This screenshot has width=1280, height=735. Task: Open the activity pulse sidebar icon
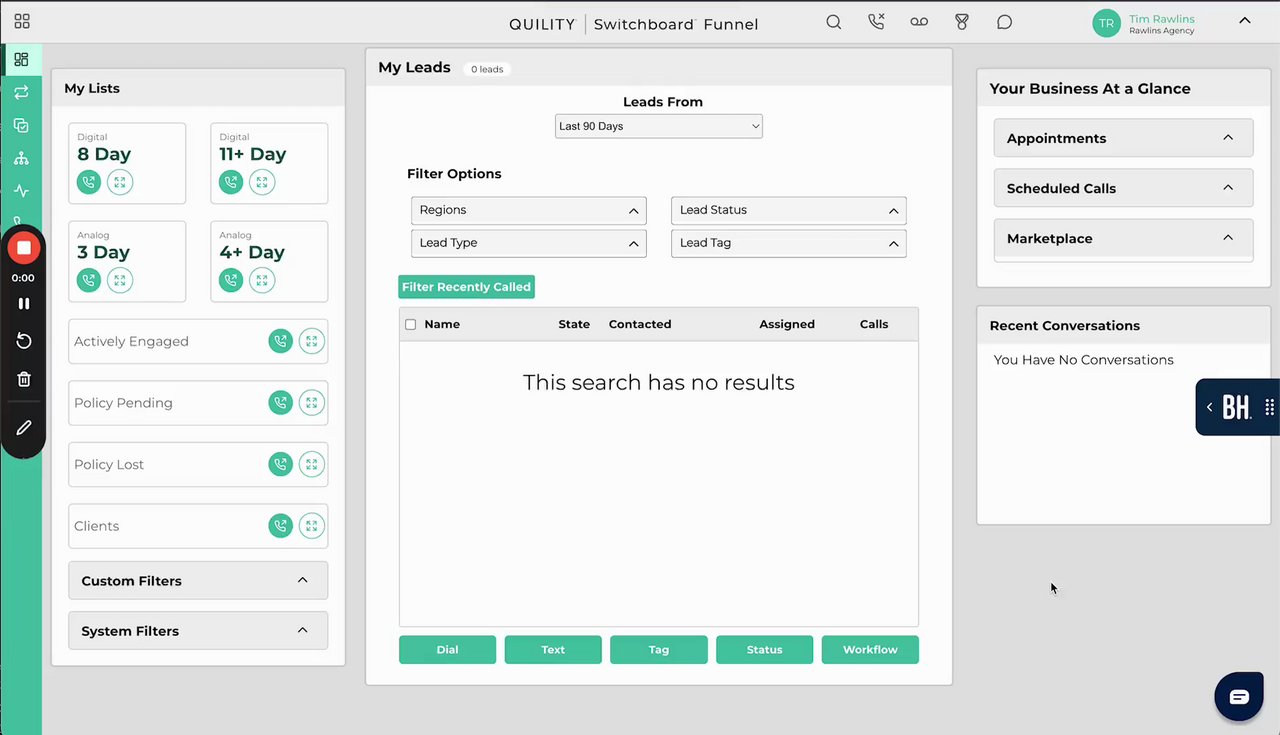point(21,191)
